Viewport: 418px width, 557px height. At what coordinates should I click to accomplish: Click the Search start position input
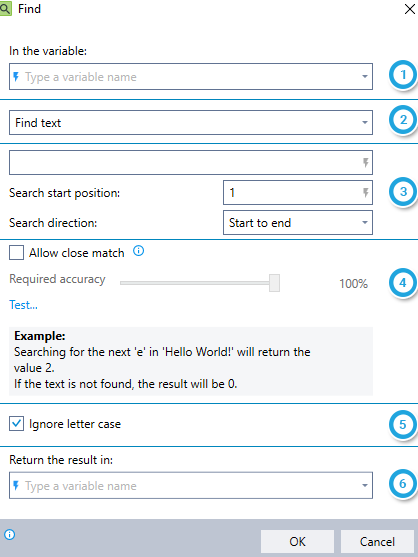298,193
